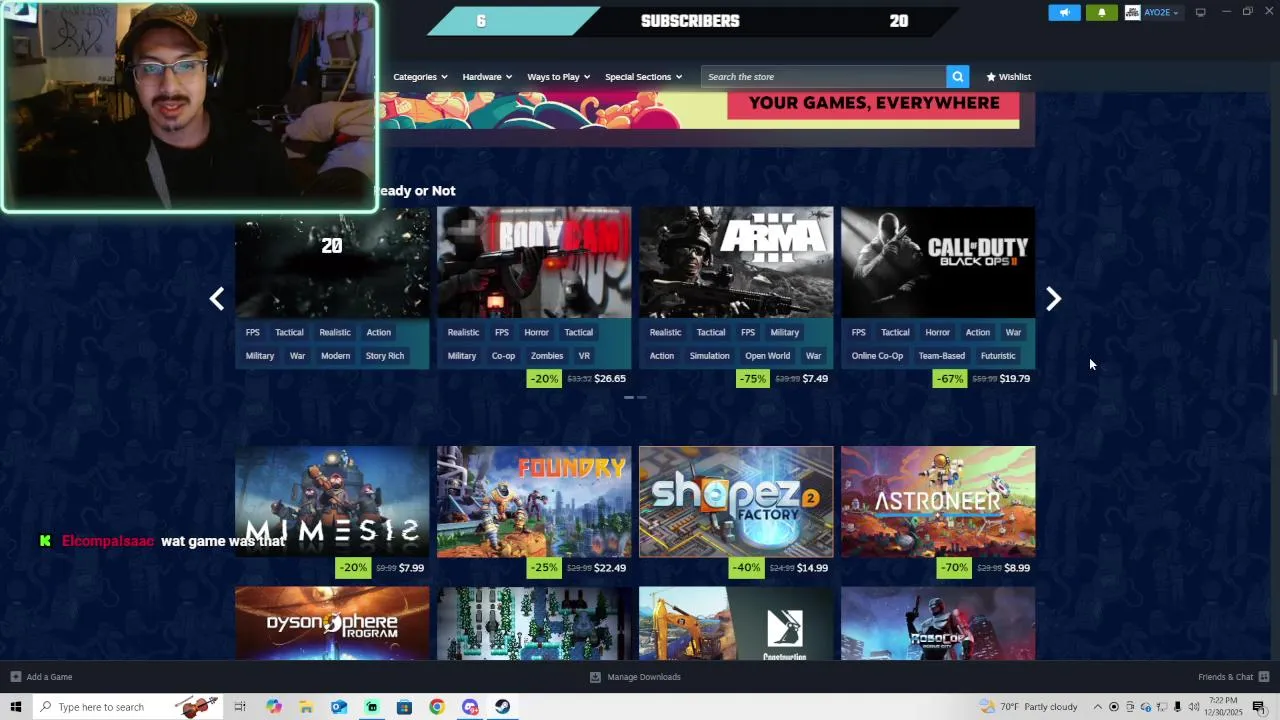Screen dimensions: 1280x720
Task: Click the $26.65 Bodycam price
Action: pyautogui.click(x=610, y=379)
